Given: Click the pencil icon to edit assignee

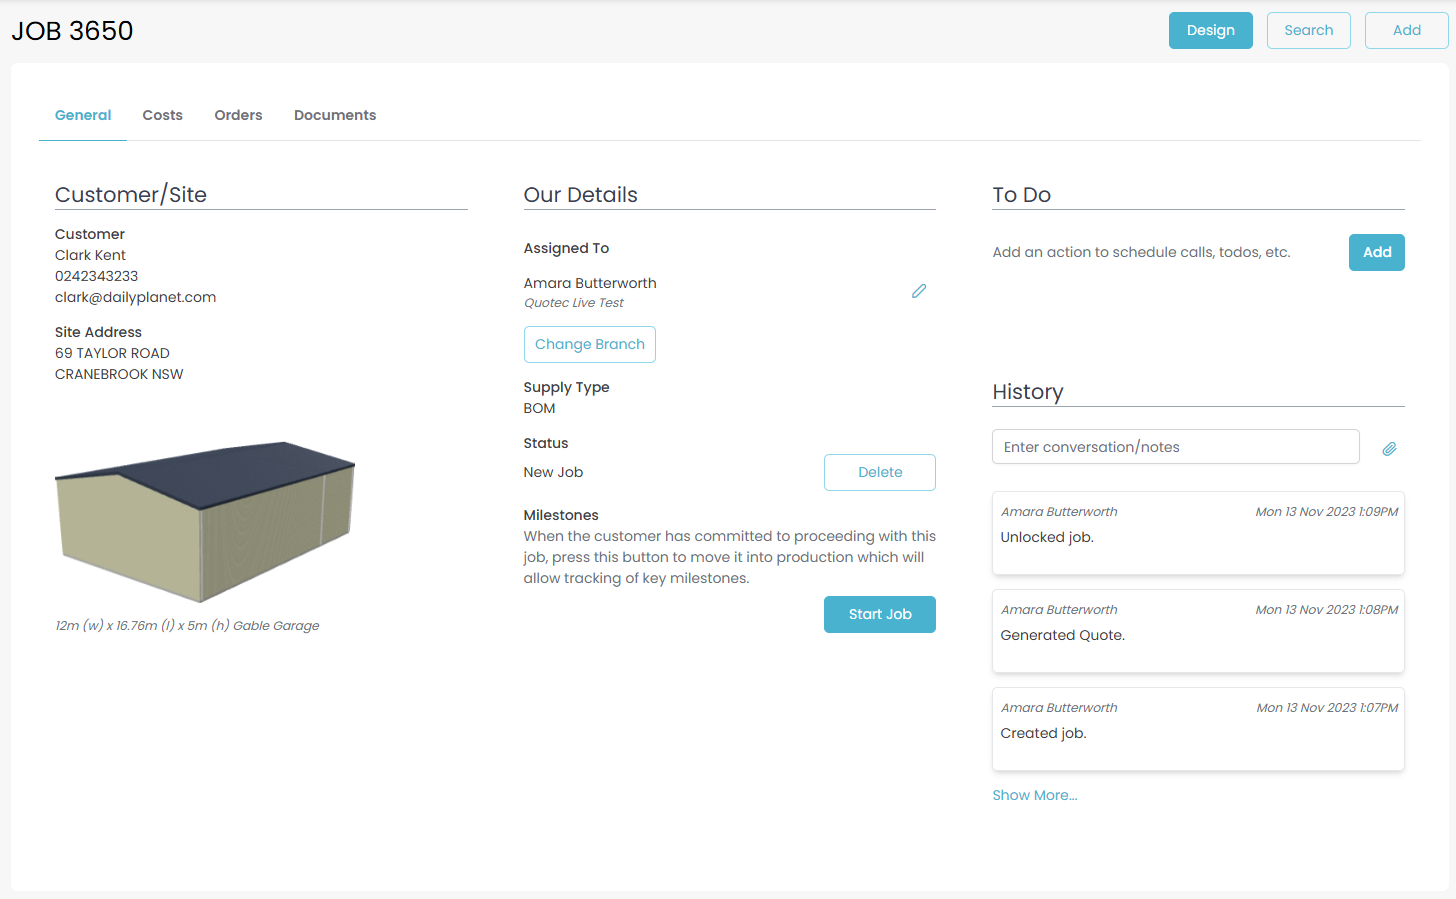Looking at the screenshot, I should coord(918,291).
